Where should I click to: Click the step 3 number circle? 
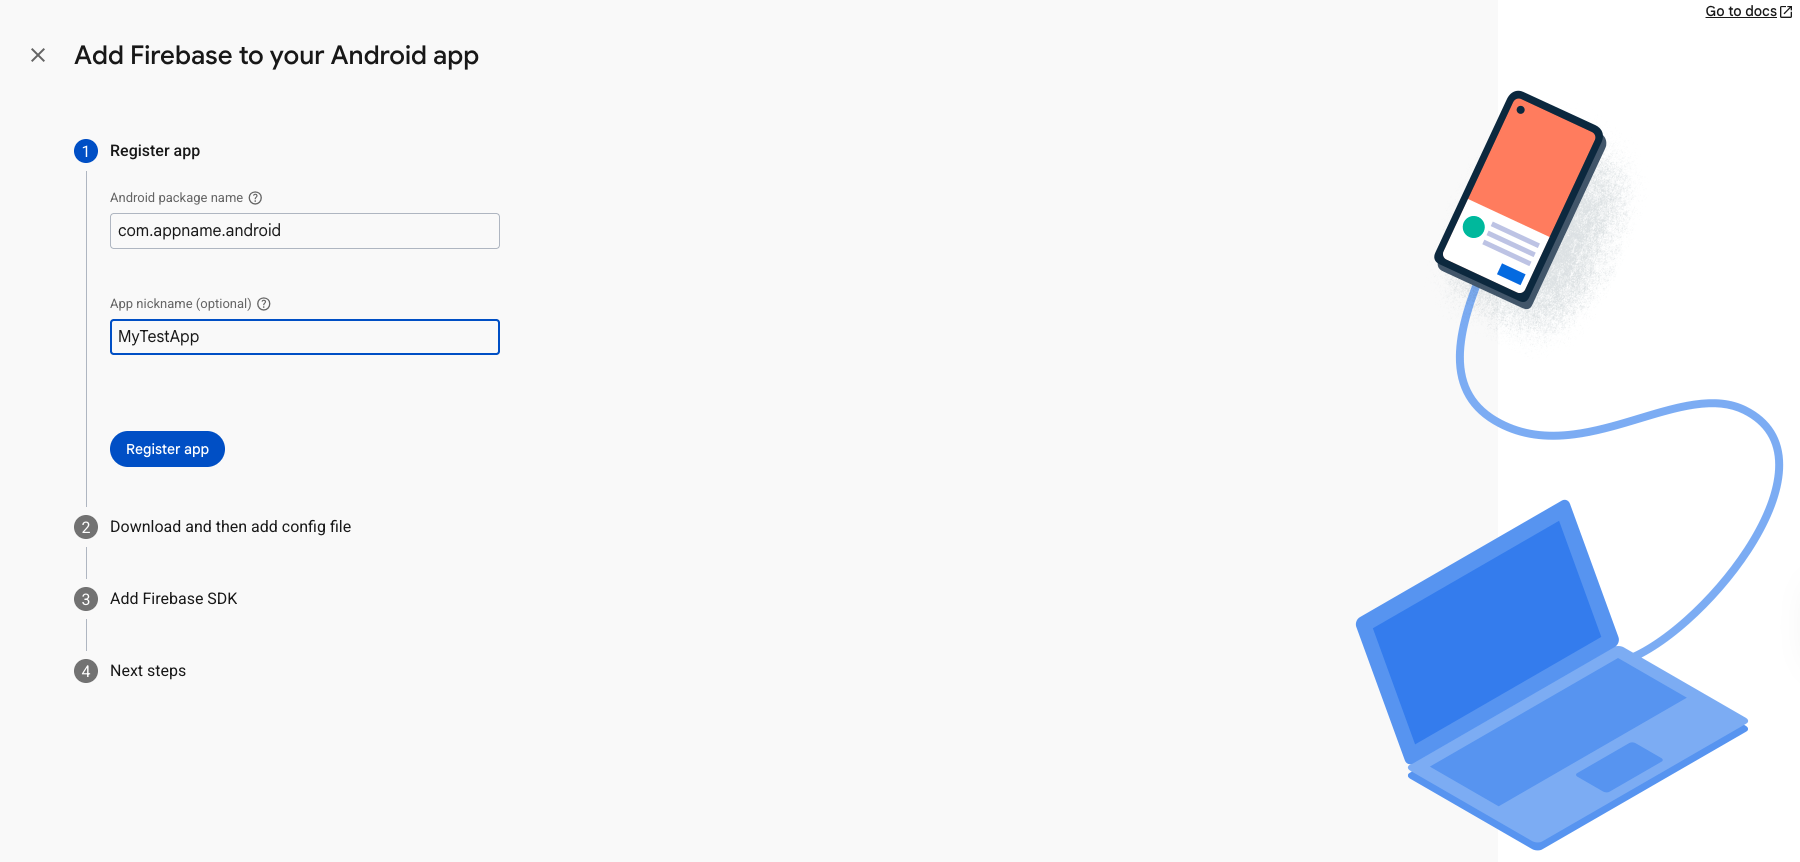pyautogui.click(x=86, y=599)
